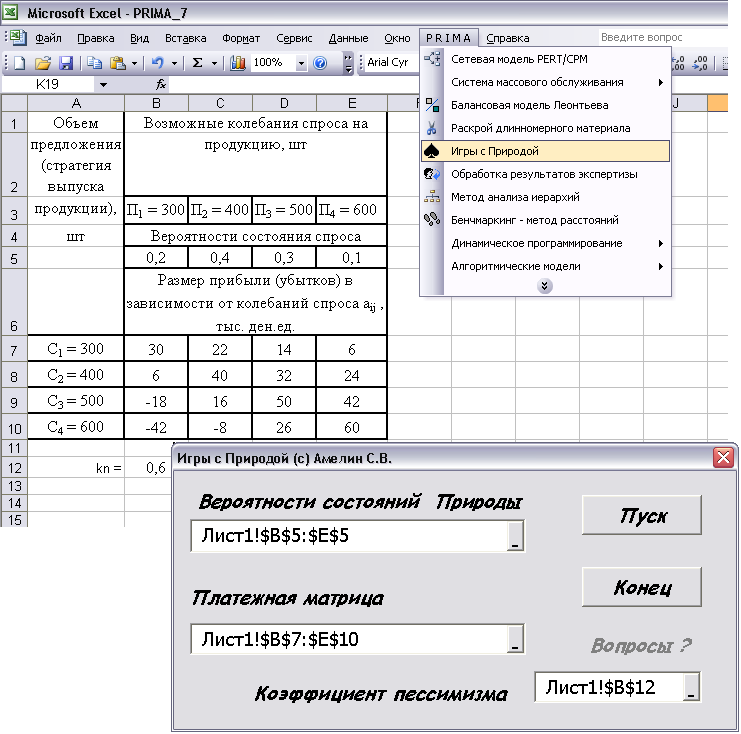Click the PERT/CPM network model icon
This screenshot has width=741, height=734.
click(x=432, y=59)
